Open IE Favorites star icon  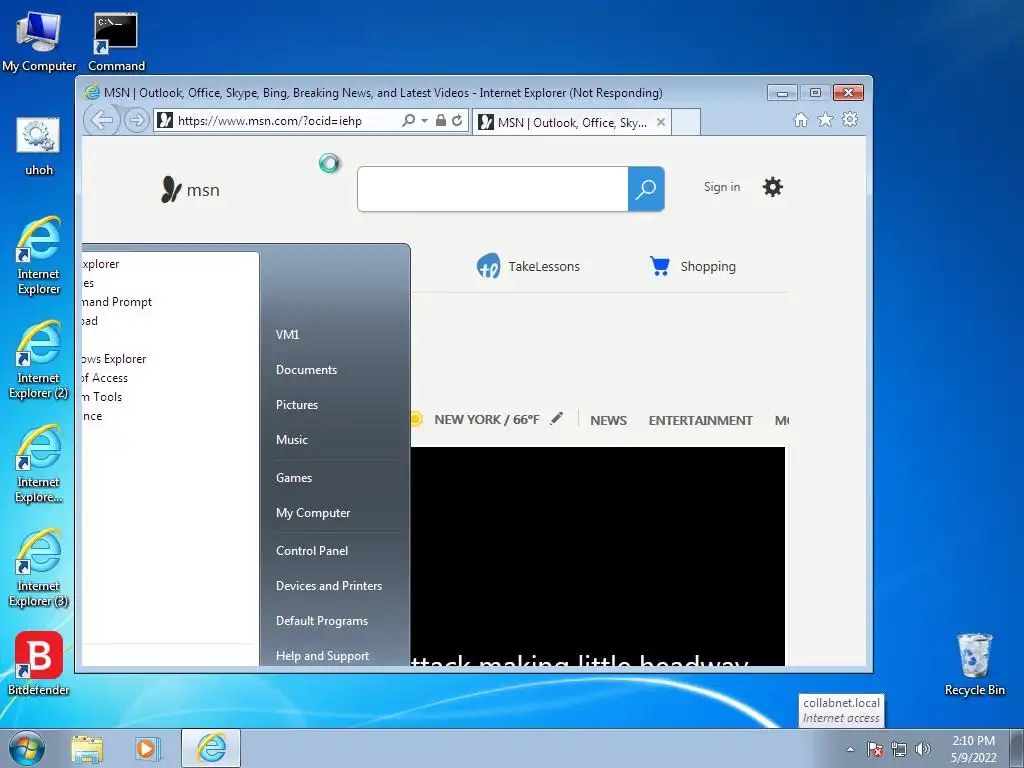(825, 120)
